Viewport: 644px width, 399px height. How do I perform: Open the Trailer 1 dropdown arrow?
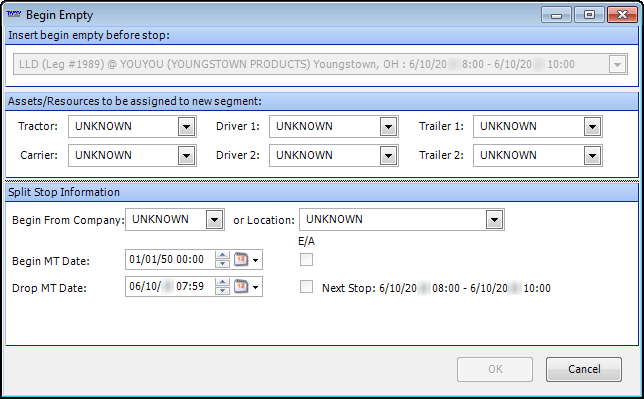[x=592, y=127]
